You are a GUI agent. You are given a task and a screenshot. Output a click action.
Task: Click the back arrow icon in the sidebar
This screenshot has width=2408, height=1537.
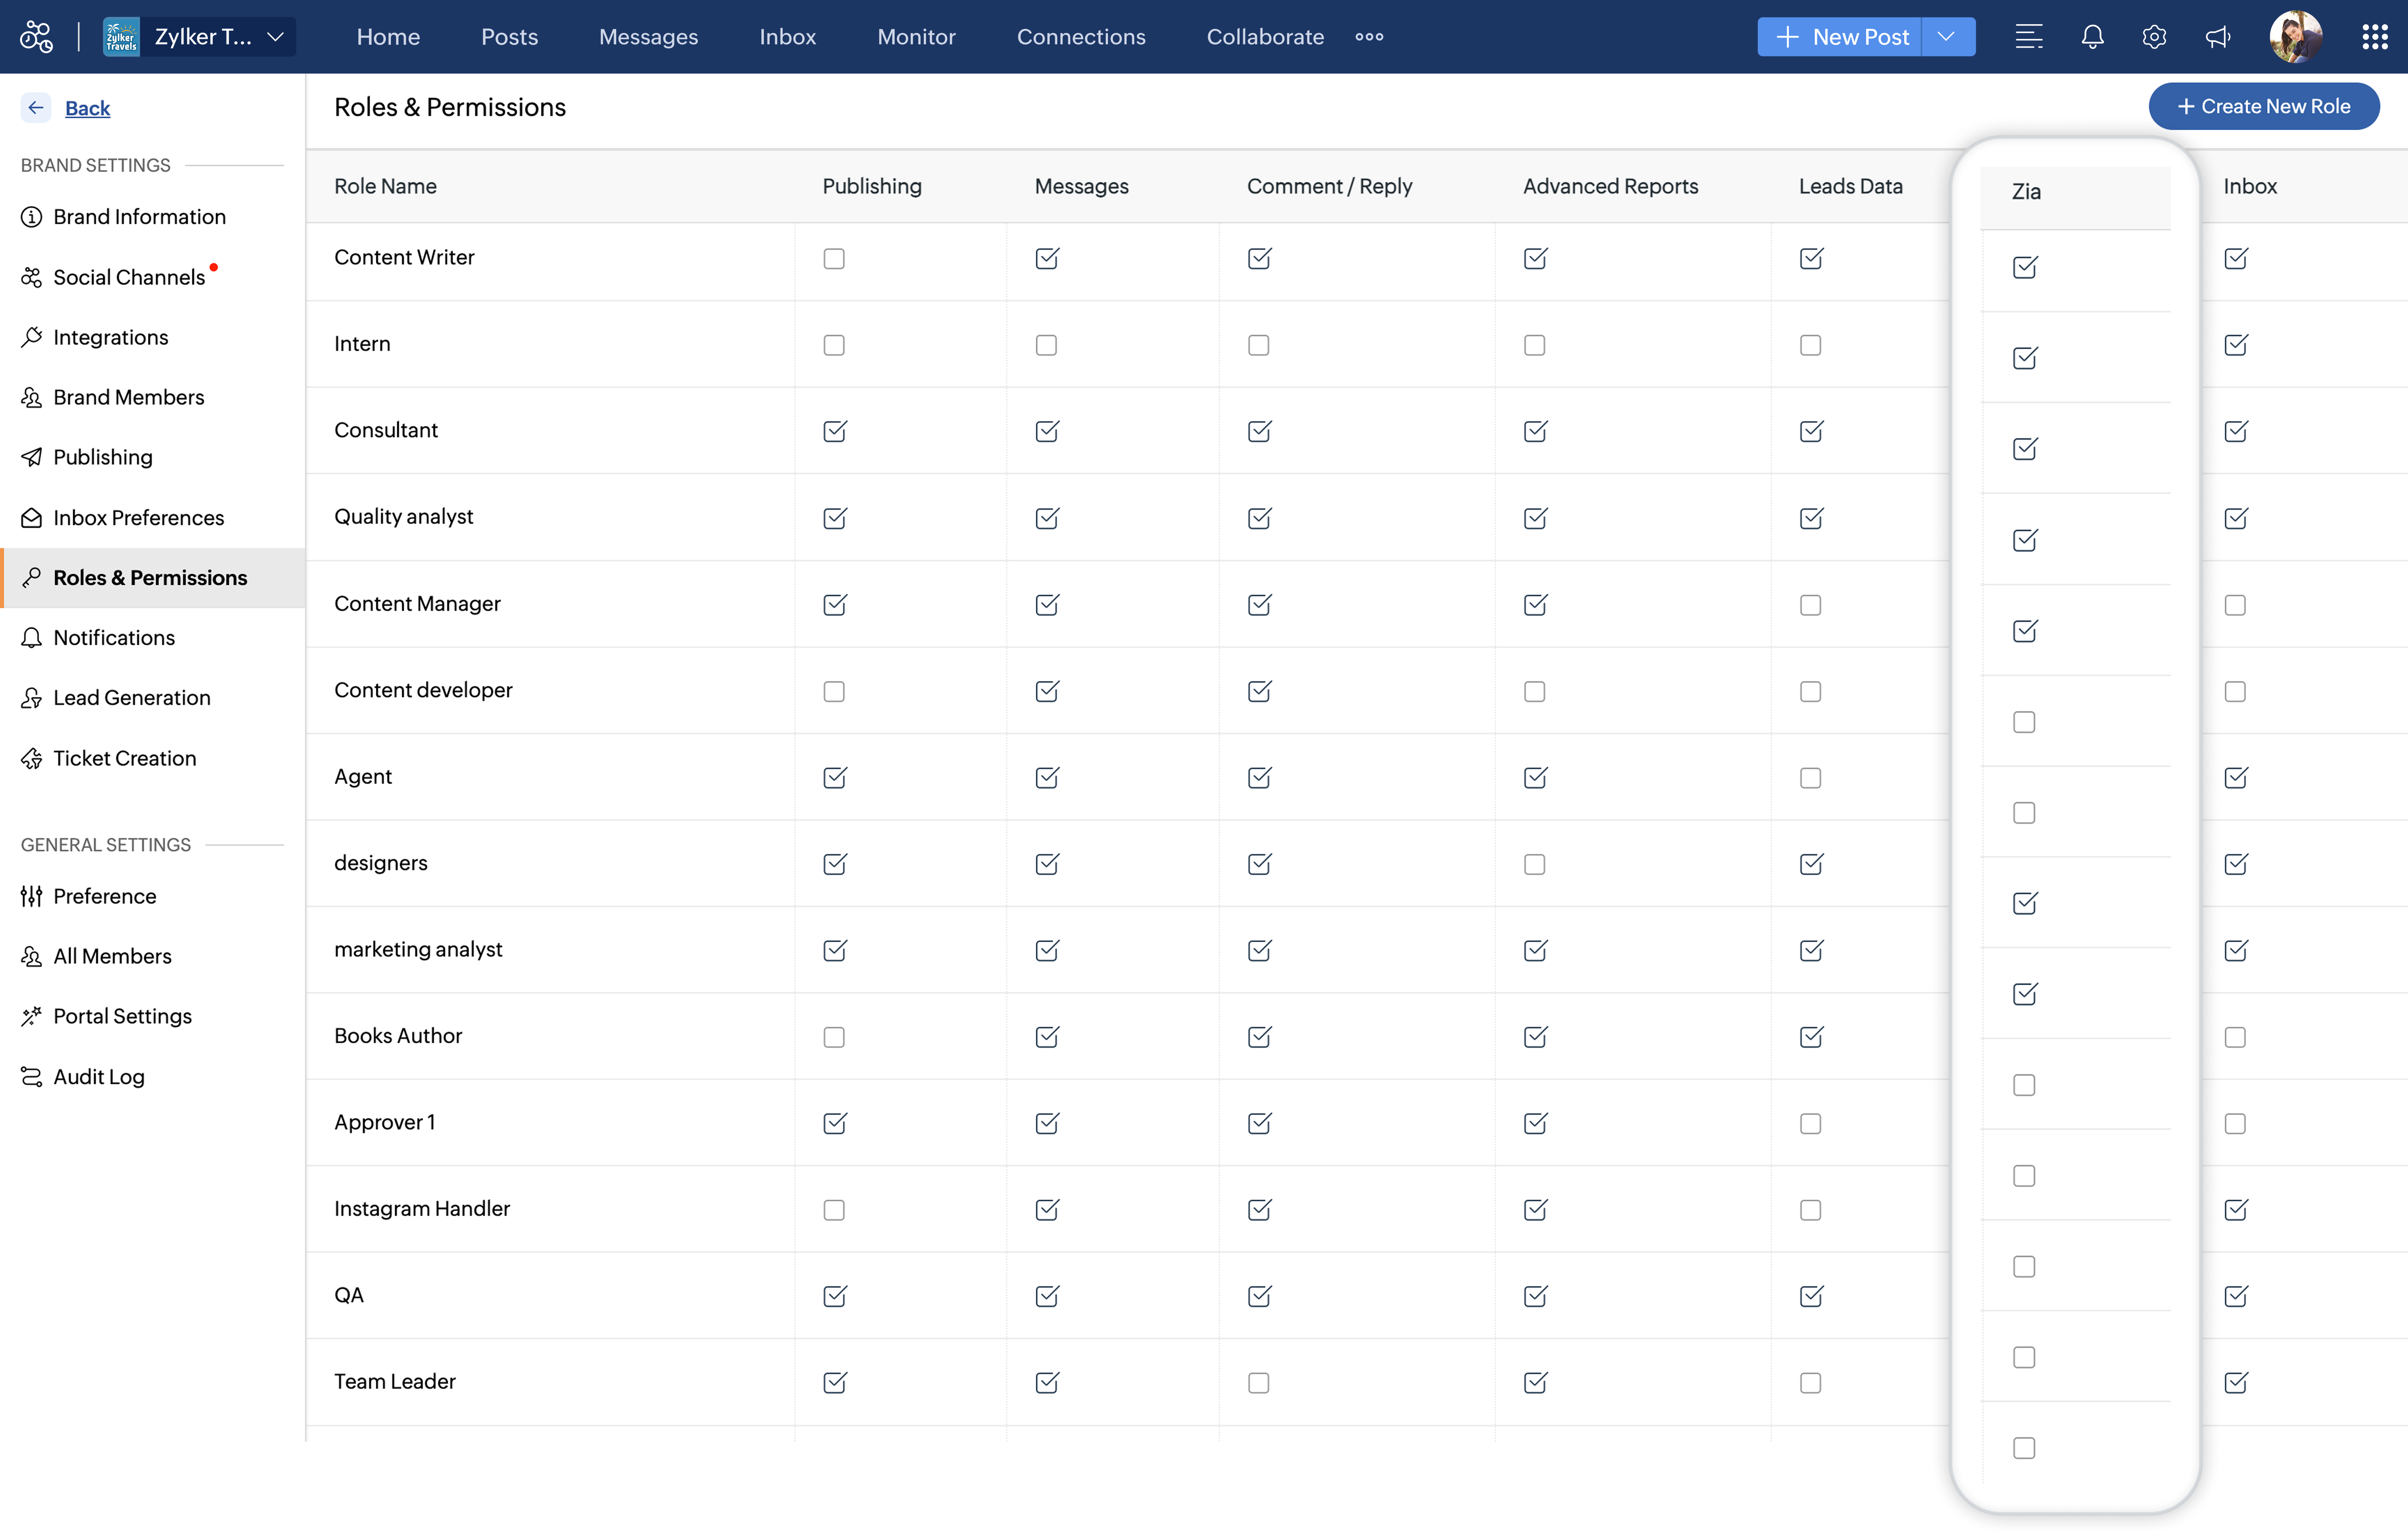coord(36,108)
